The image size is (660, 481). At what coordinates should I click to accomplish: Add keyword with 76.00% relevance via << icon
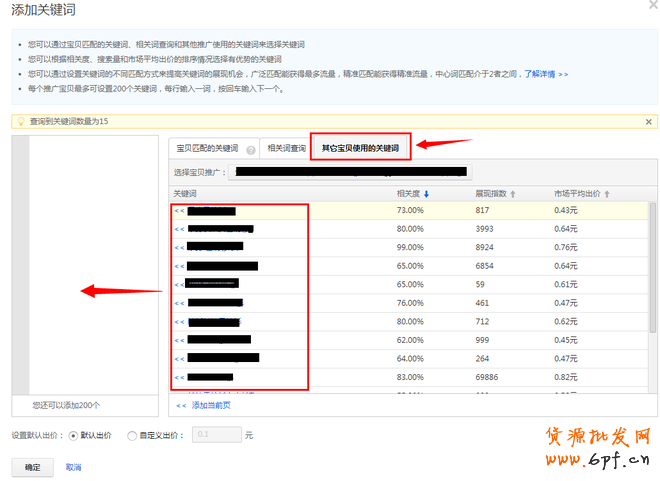pyautogui.click(x=179, y=302)
